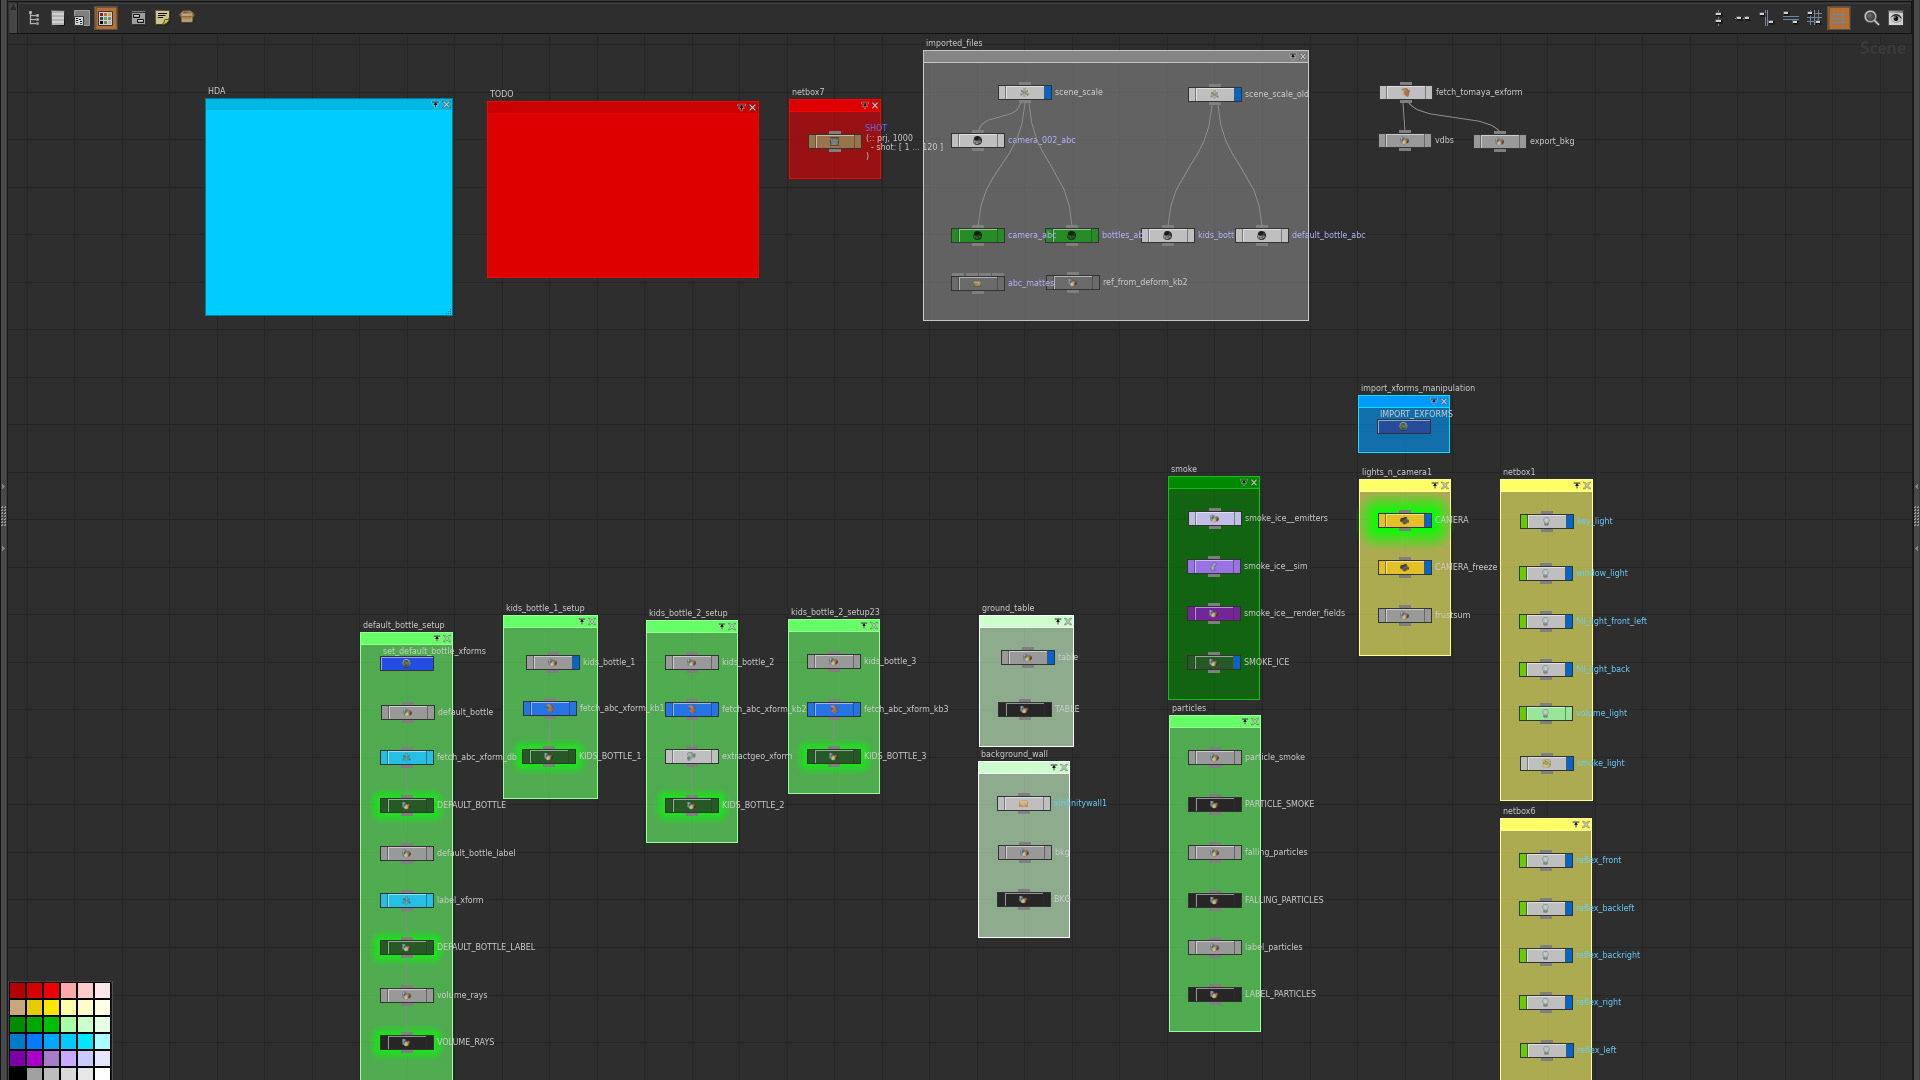Toggle the orange grid display button
The image size is (1920, 1080).
(1838, 18)
